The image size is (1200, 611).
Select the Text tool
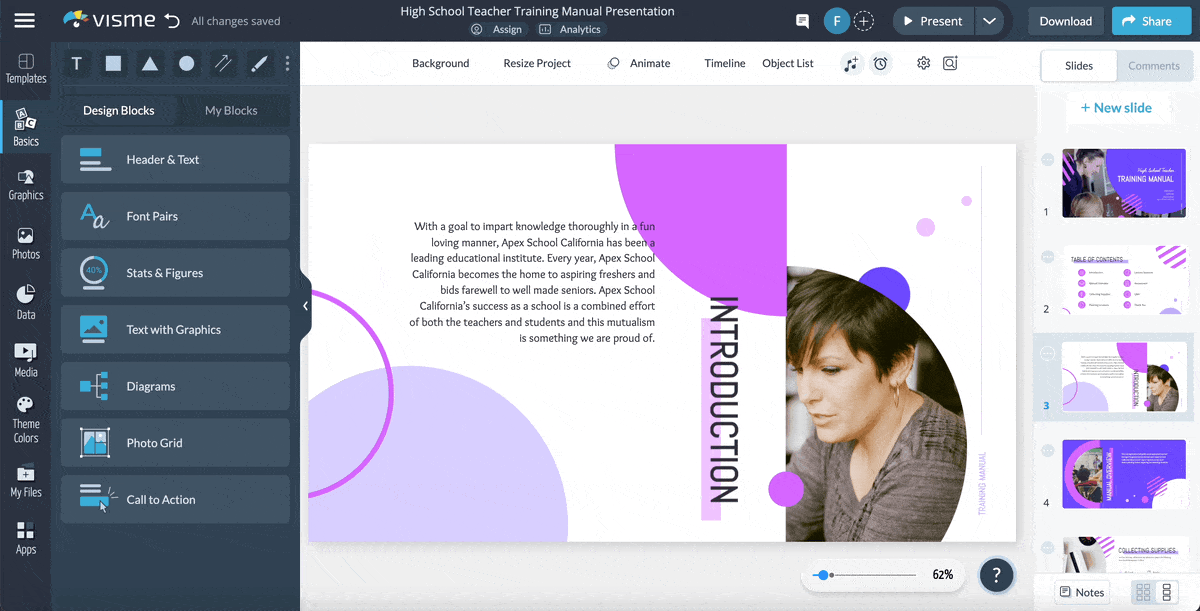coord(76,63)
